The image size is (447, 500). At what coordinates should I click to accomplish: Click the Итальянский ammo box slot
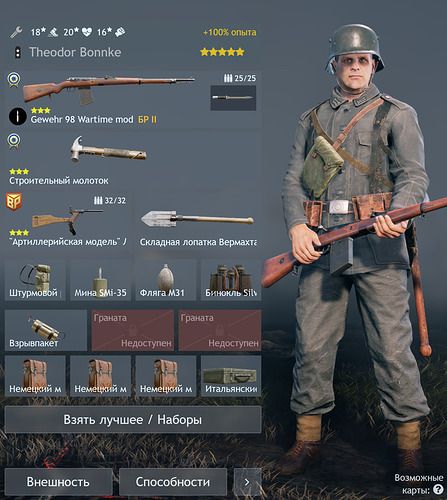[x=231, y=376]
